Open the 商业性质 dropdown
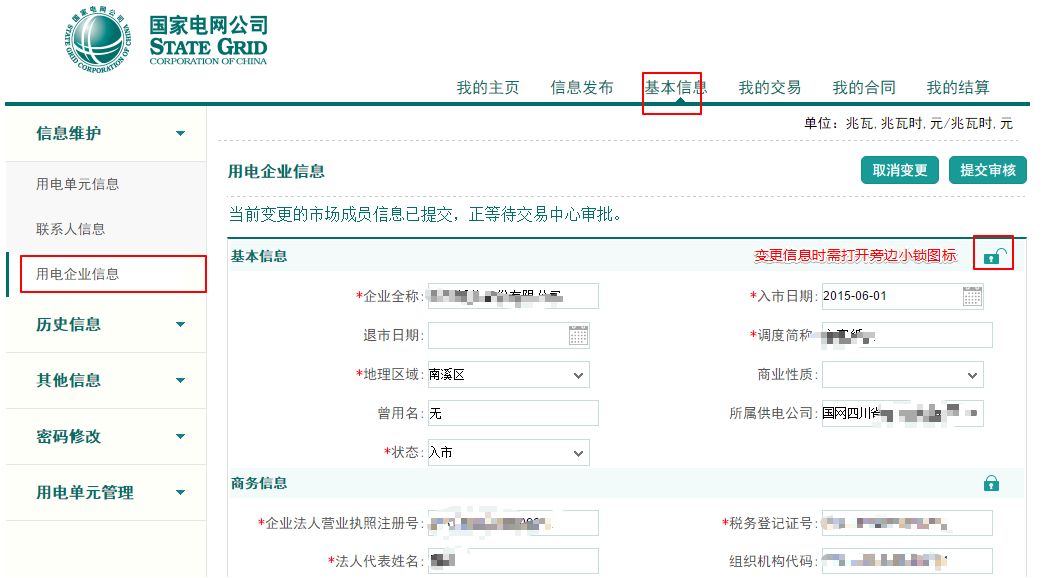This screenshot has height=578, width=1062. 902,375
